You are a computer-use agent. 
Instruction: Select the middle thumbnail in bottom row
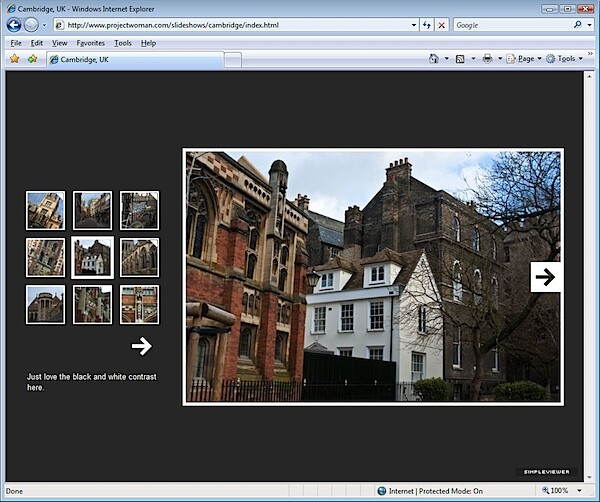pyautogui.click(x=93, y=305)
